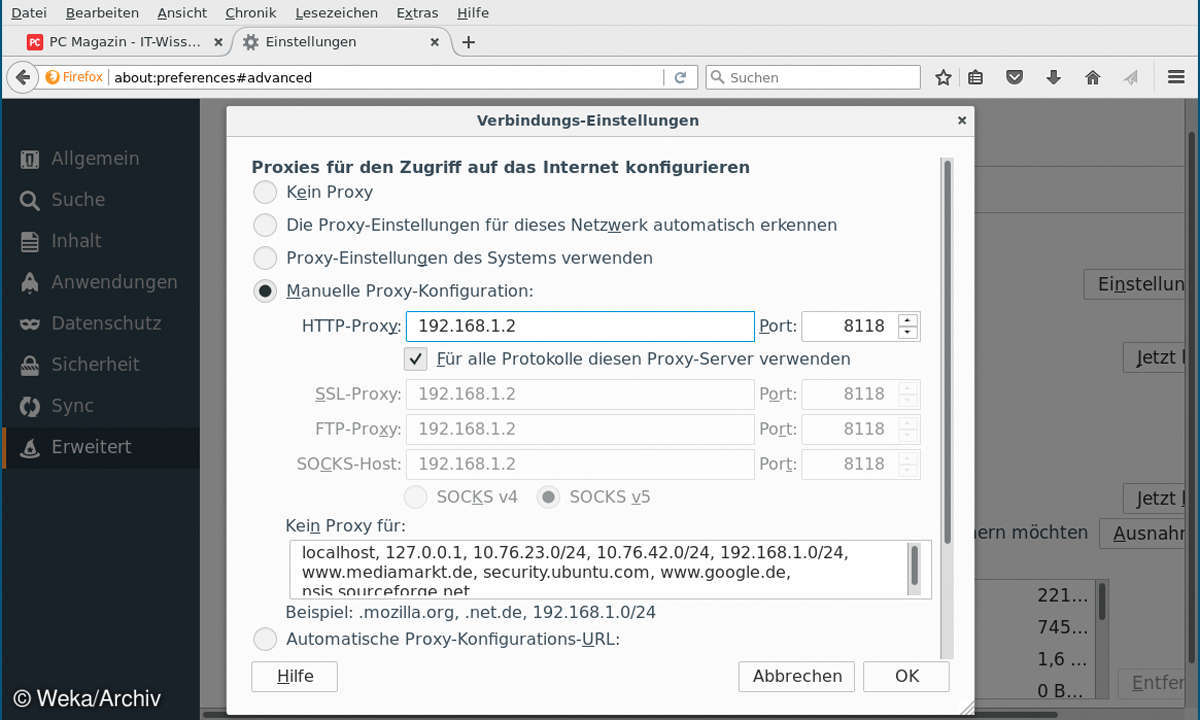Select Manuelle Proxy-Konfiguration radio button
1200x720 pixels.
point(265,291)
